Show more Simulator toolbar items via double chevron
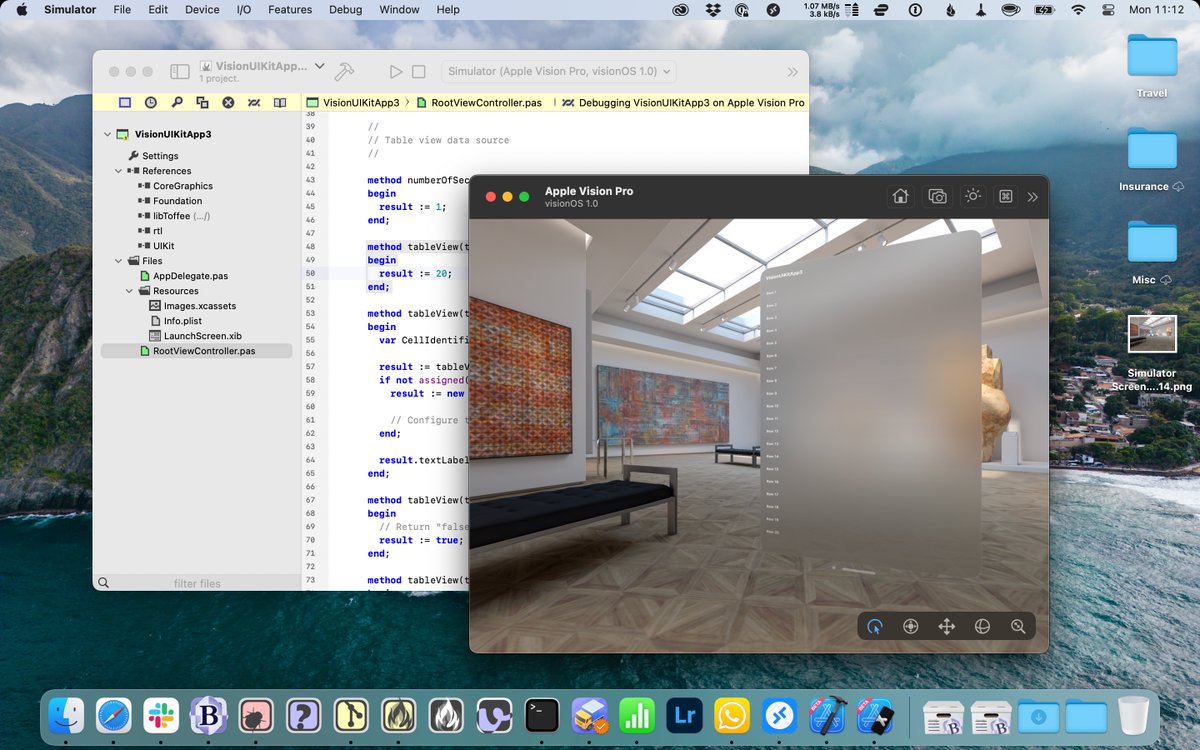 pos(1033,197)
